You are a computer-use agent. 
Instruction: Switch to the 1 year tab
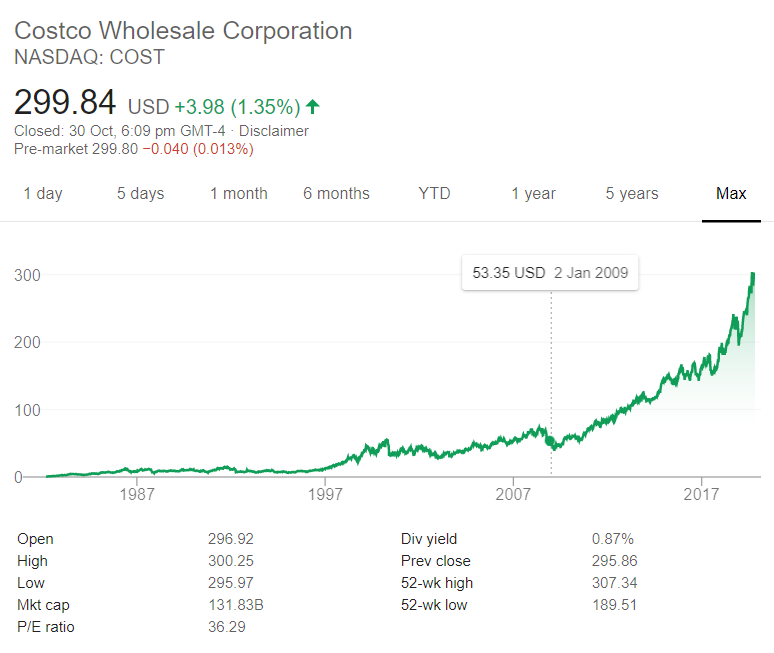[x=533, y=194]
